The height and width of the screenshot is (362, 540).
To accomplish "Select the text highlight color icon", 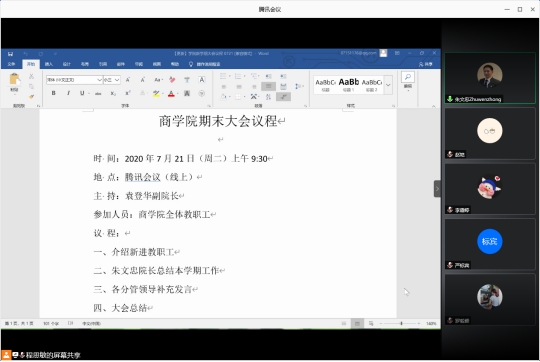I will 156,93.
